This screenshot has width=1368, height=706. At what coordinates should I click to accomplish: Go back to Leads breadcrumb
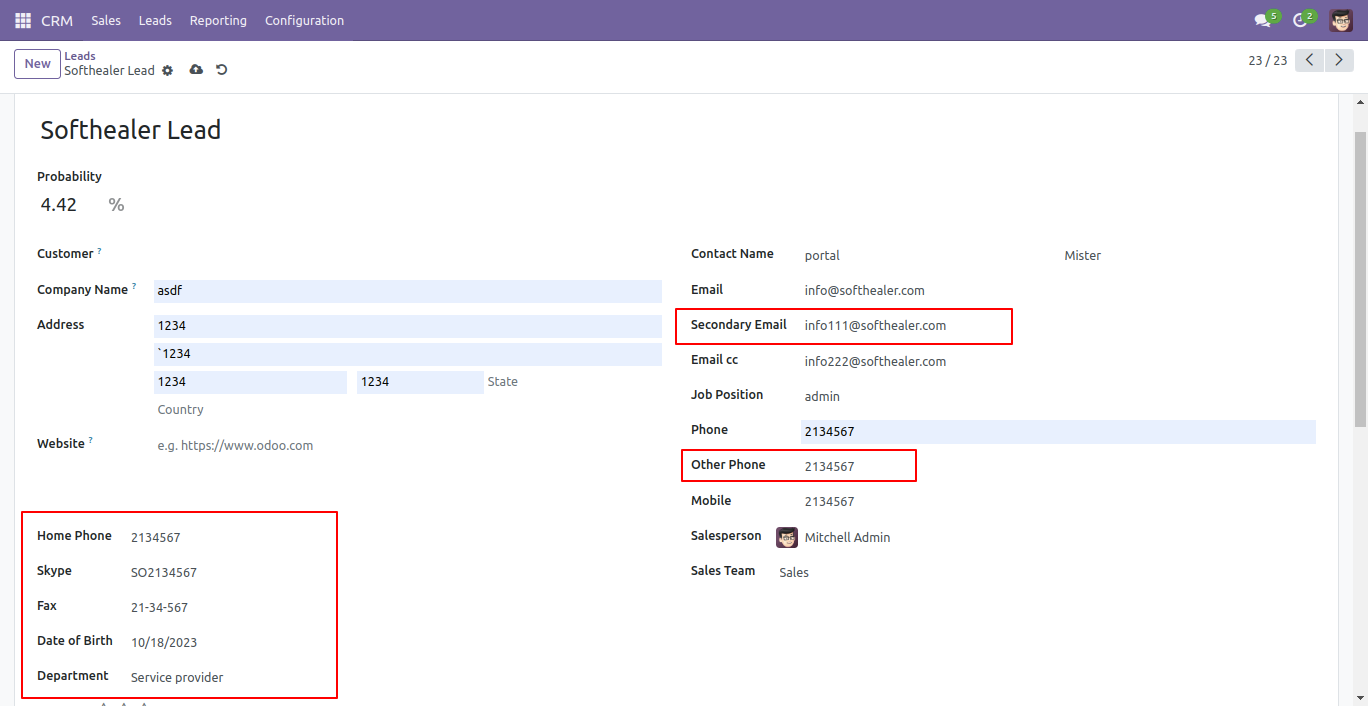[80, 56]
